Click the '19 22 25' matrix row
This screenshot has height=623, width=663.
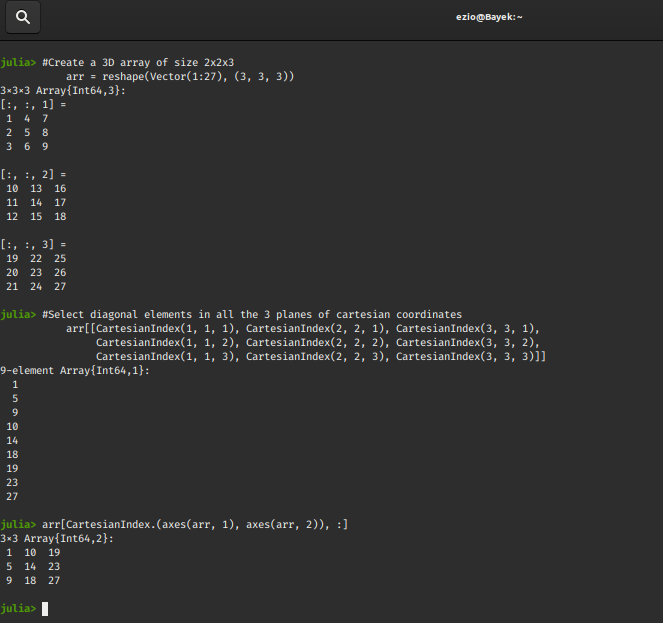coord(36,258)
